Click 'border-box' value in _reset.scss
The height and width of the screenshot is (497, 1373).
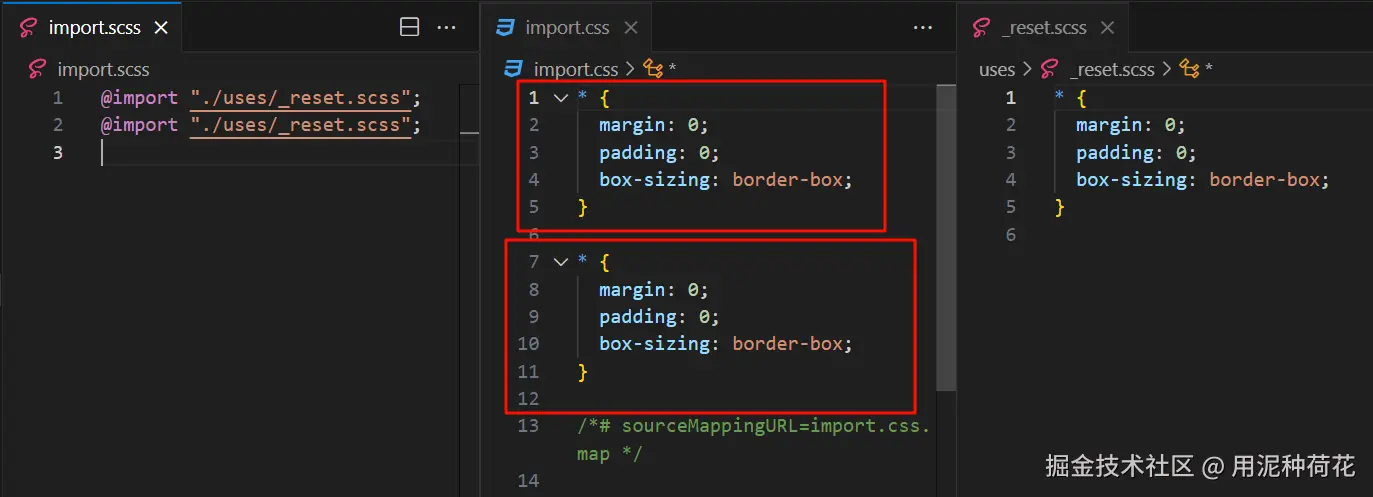click(1265, 180)
